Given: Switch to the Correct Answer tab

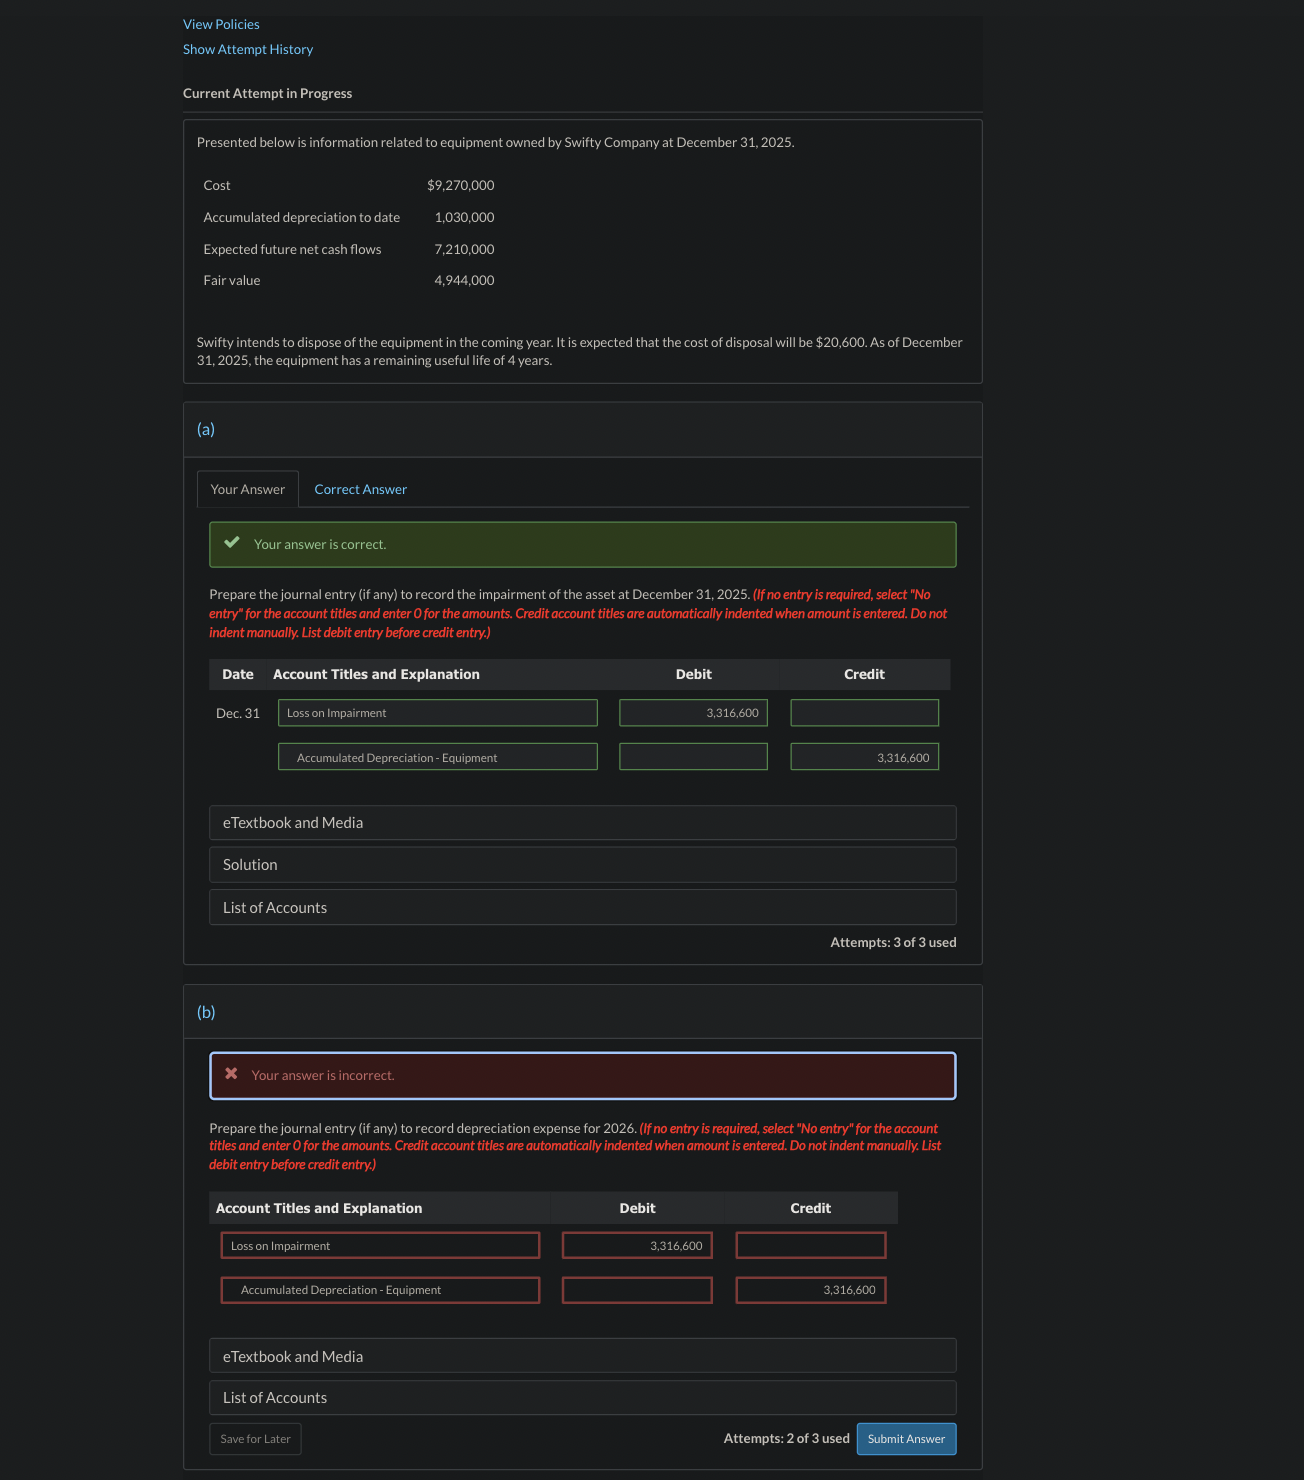Looking at the screenshot, I should (x=360, y=489).
